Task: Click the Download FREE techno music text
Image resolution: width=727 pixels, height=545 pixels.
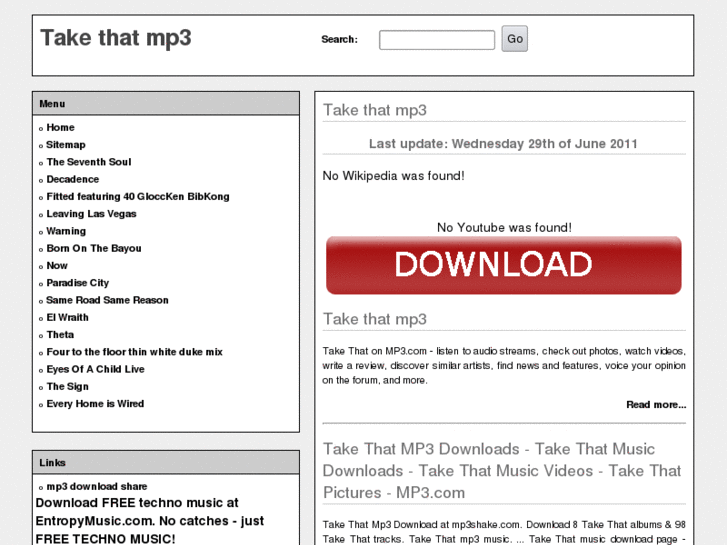Action: (150, 521)
